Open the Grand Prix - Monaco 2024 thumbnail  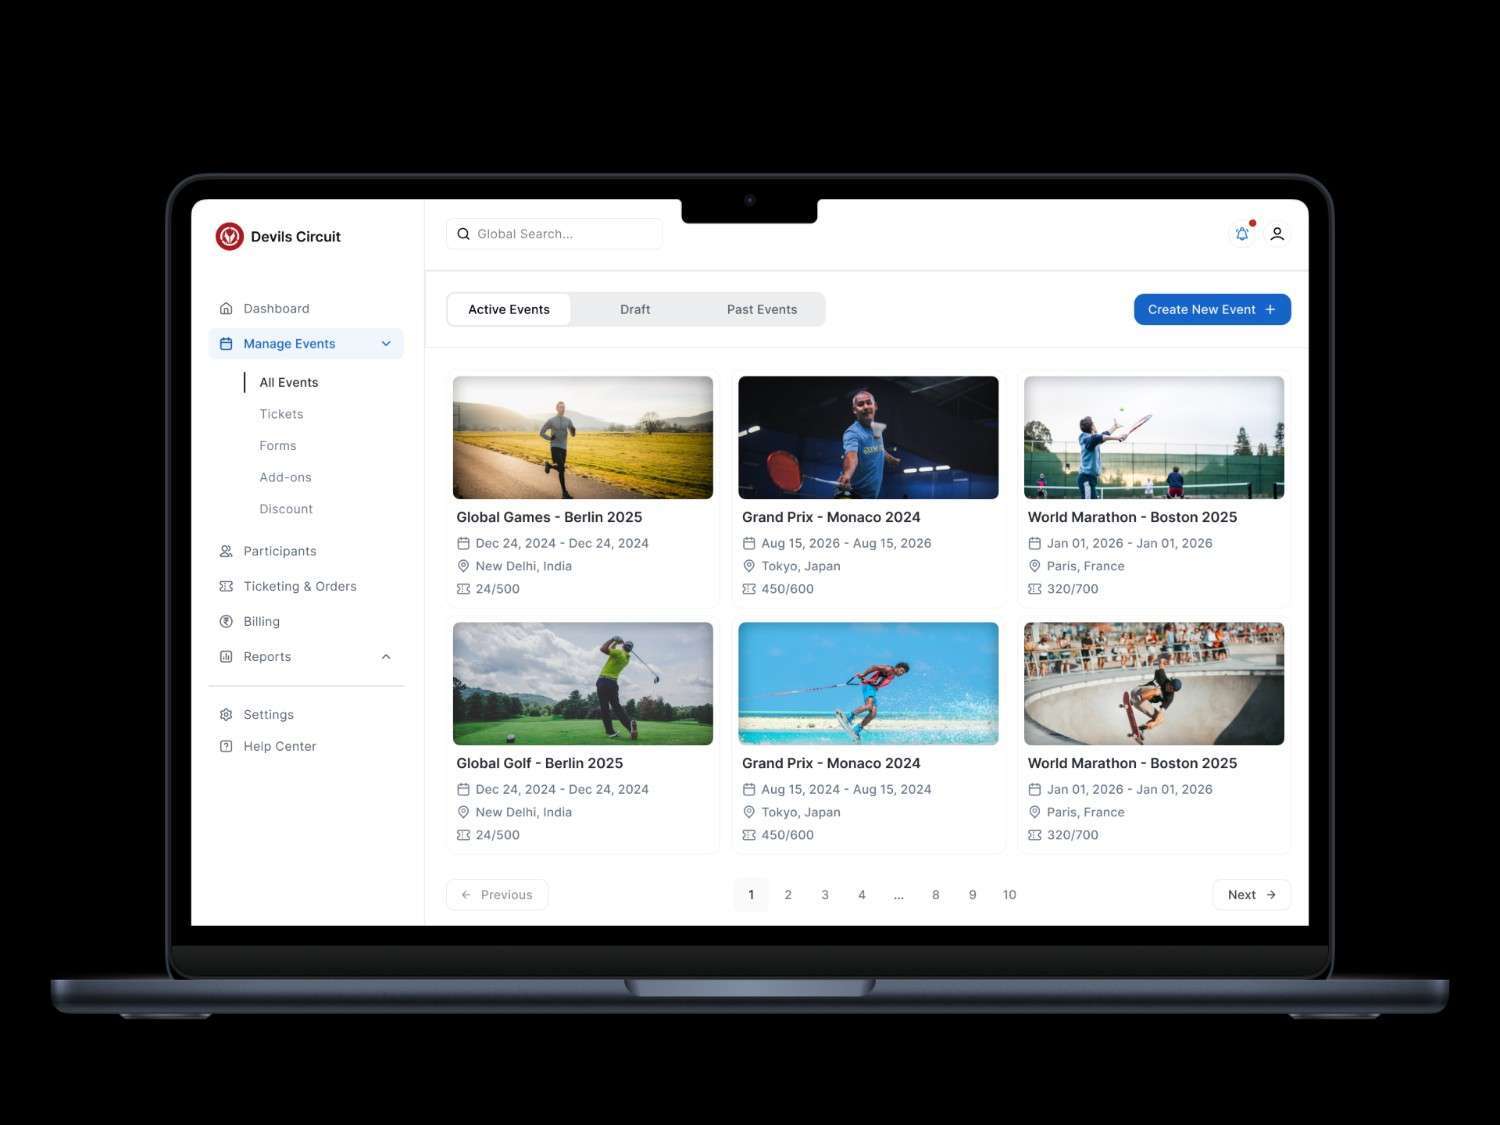pyautogui.click(x=867, y=437)
